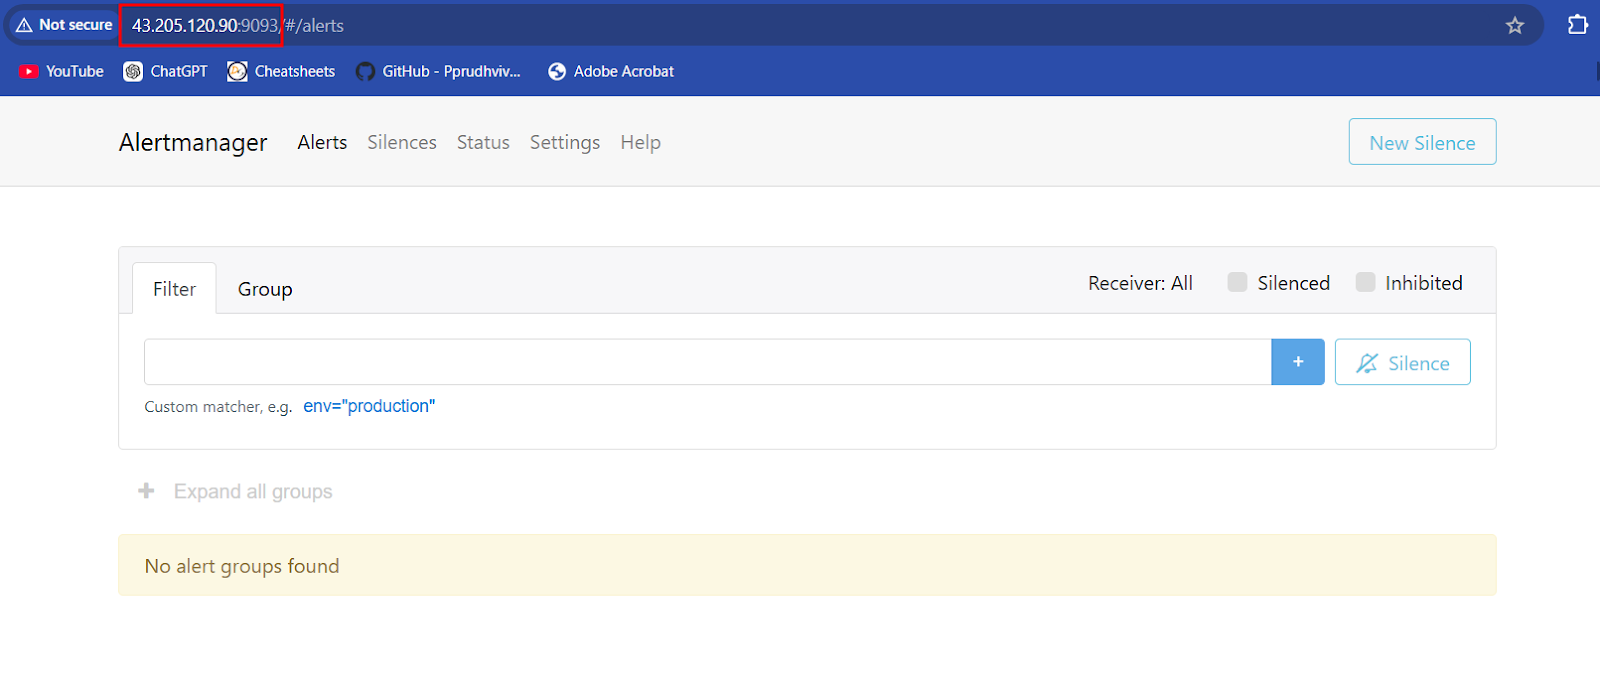Open the YouTube bookmark

(62, 71)
